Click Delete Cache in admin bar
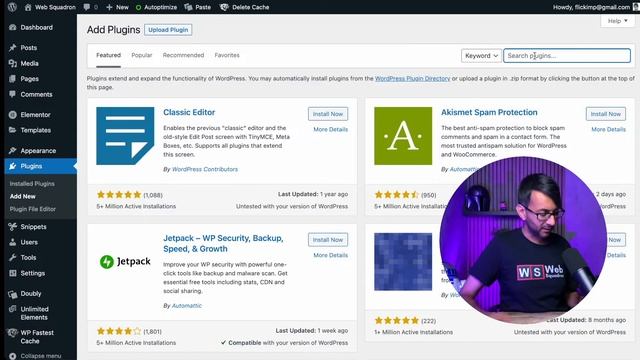 pos(244,7)
